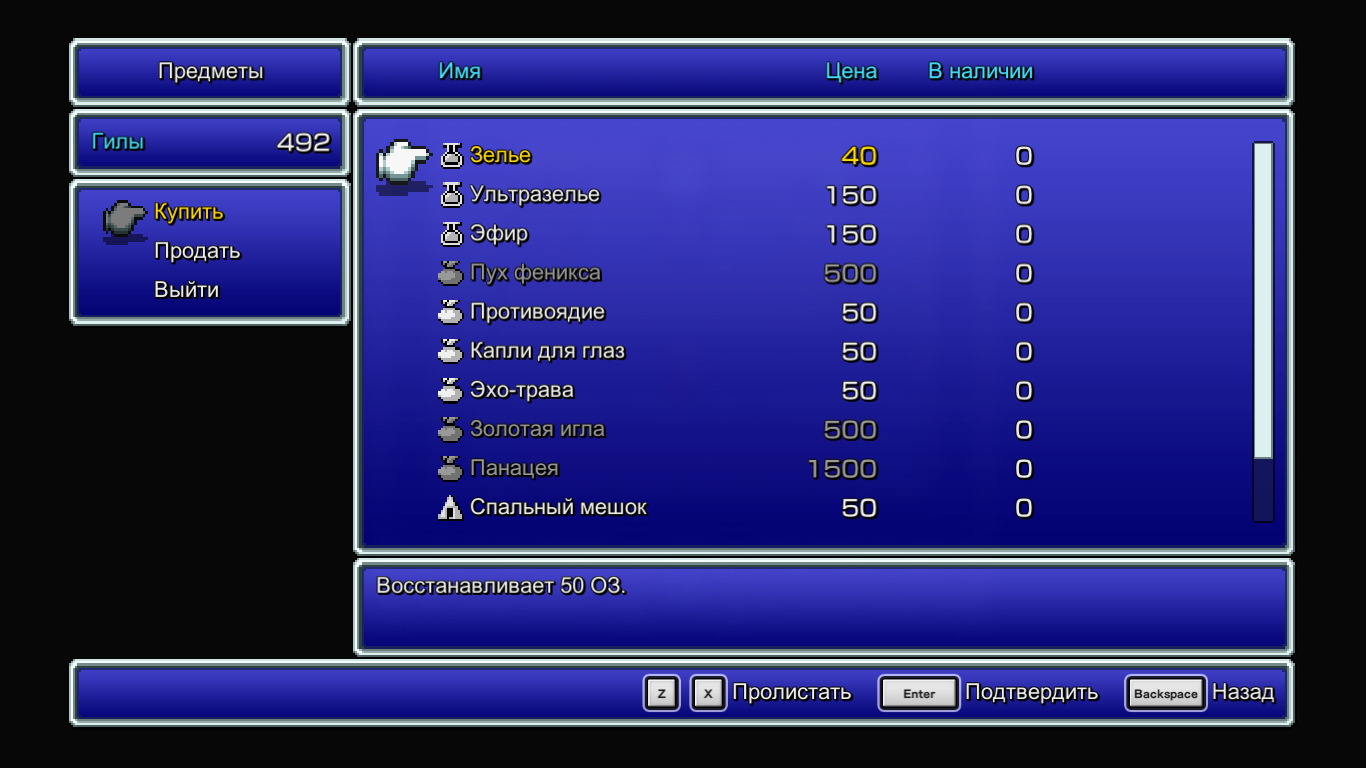Click the pouch icon beside Противоядие
This screenshot has height=768, width=1366.
pyautogui.click(x=451, y=311)
